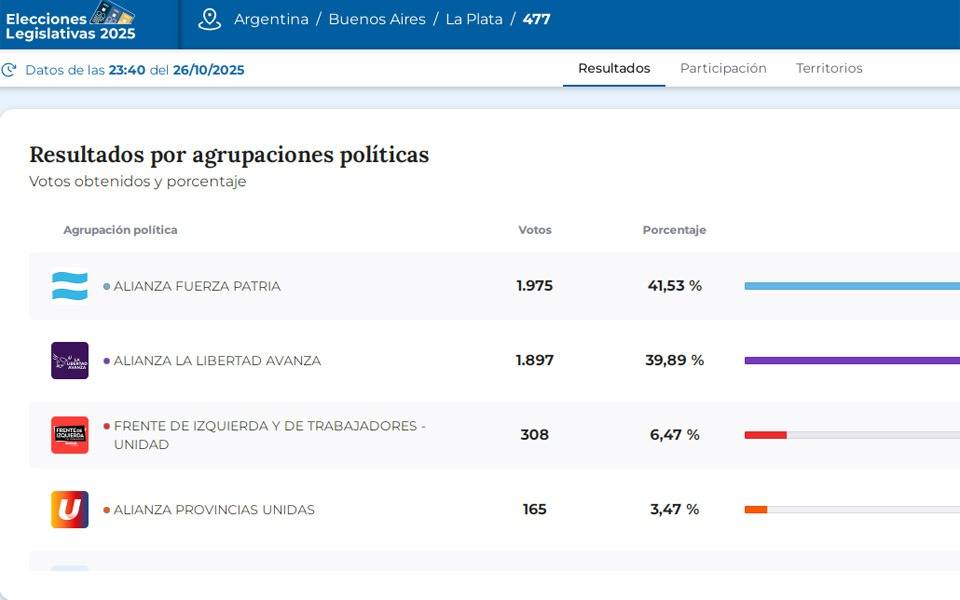Click the blue Fuerza Patria percentage bar

[x=850, y=286]
